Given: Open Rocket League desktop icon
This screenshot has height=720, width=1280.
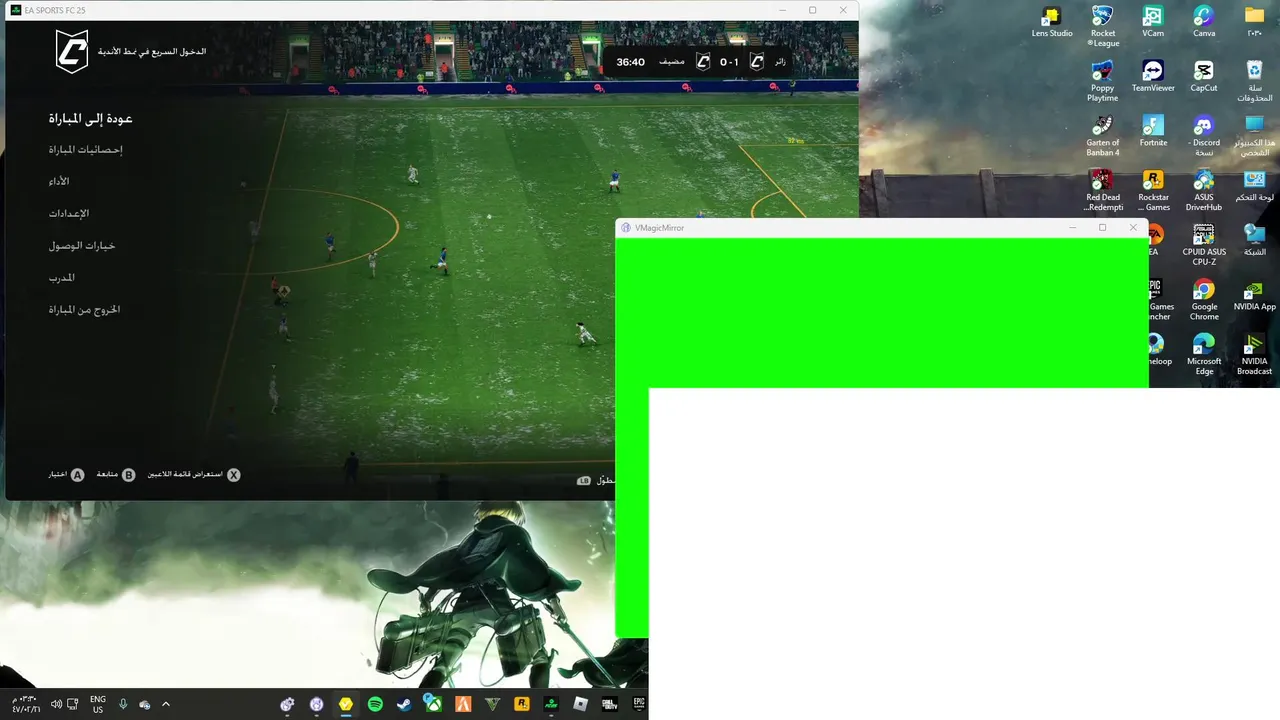Looking at the screenshot, I should 1103,26.
